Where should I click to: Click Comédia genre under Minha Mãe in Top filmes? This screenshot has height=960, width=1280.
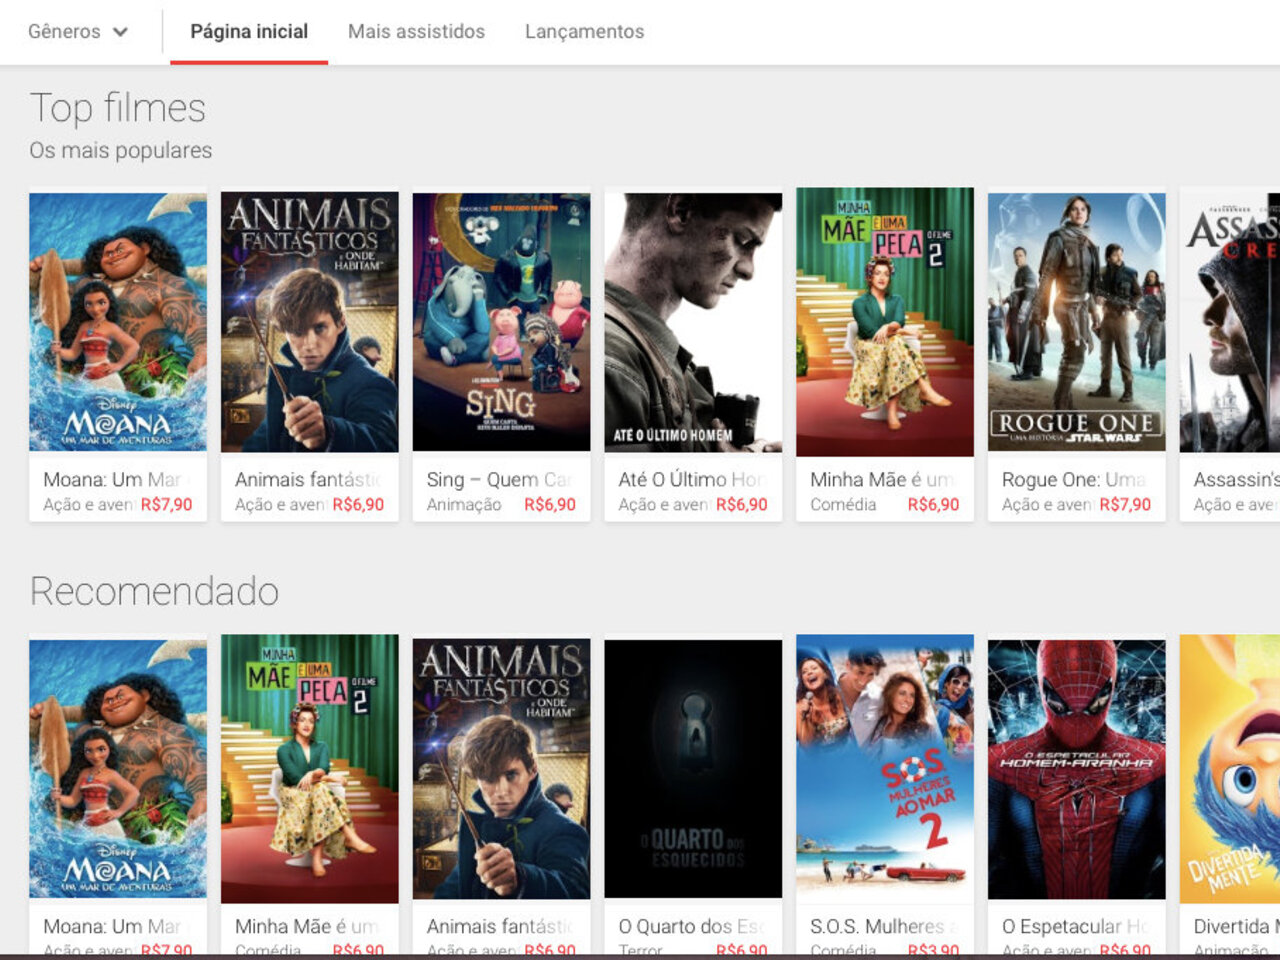pos(843,505)
